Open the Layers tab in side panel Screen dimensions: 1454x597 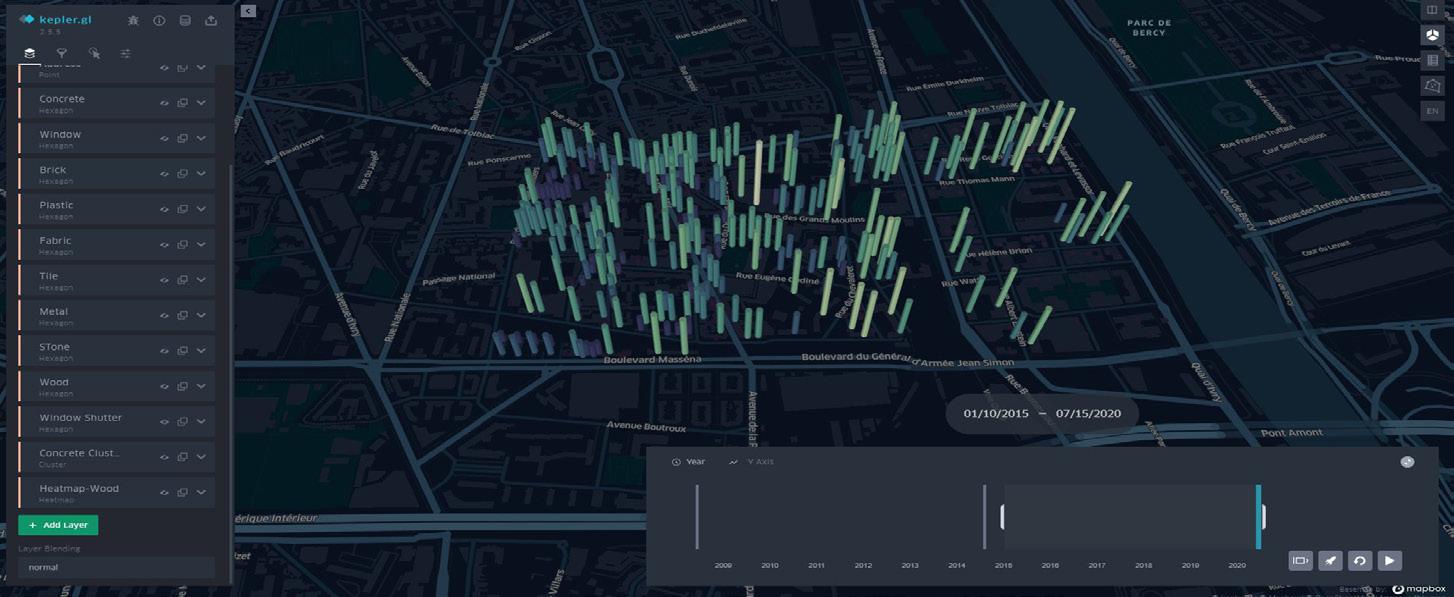coord(30,53)
